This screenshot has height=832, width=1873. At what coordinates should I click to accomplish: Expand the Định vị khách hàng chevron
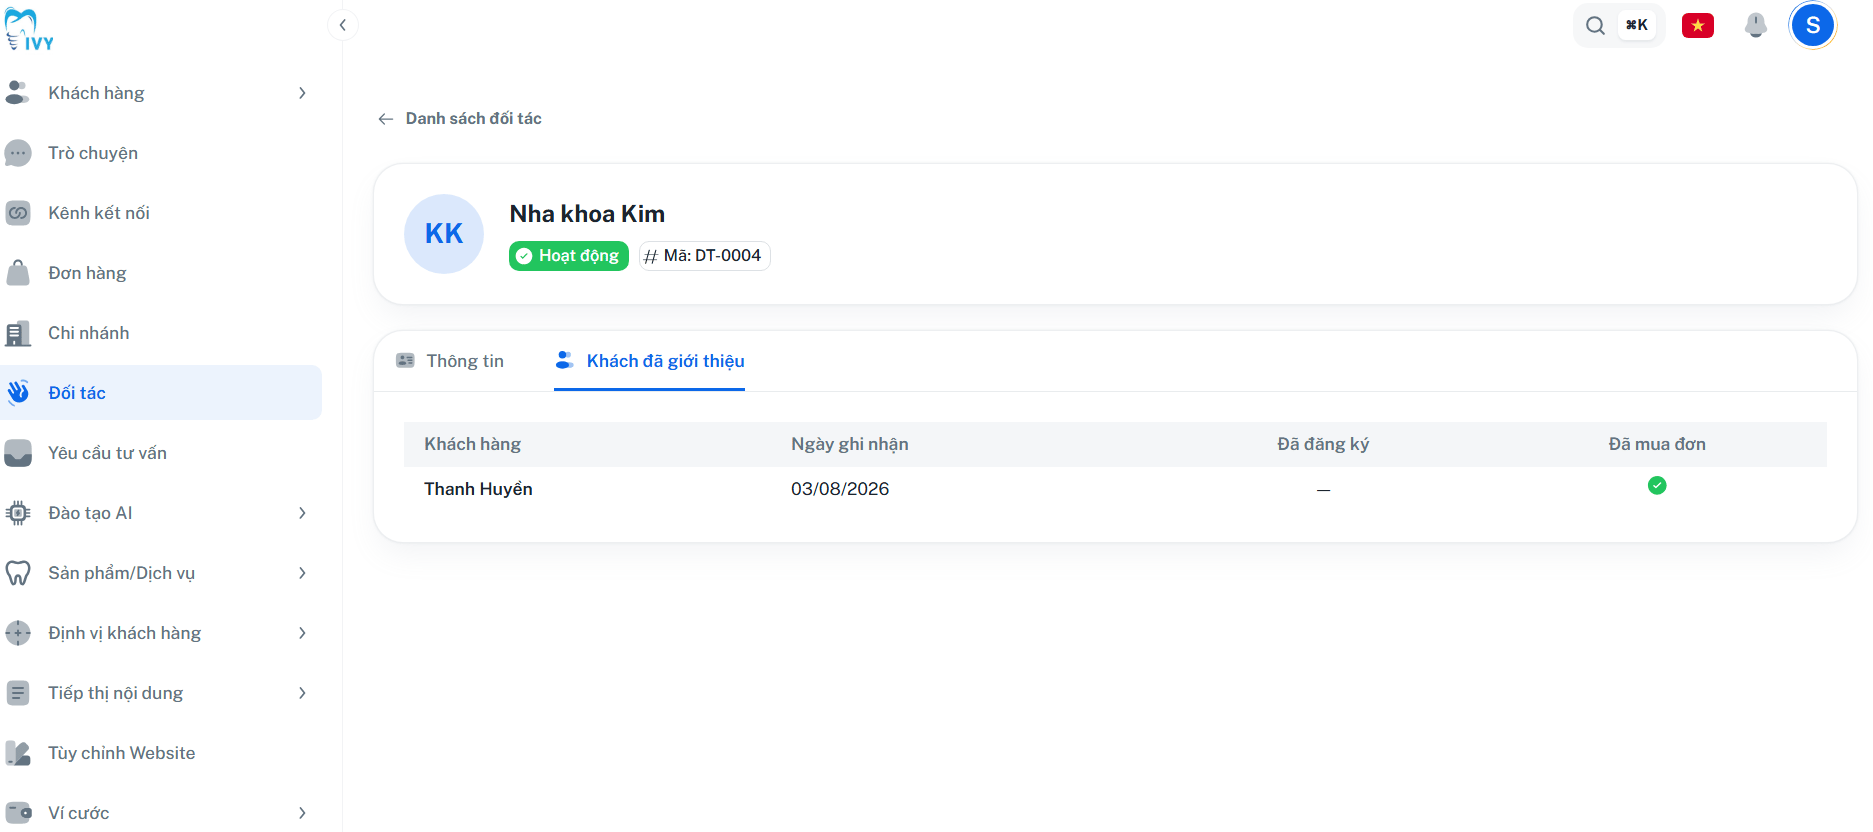(302, 633)
